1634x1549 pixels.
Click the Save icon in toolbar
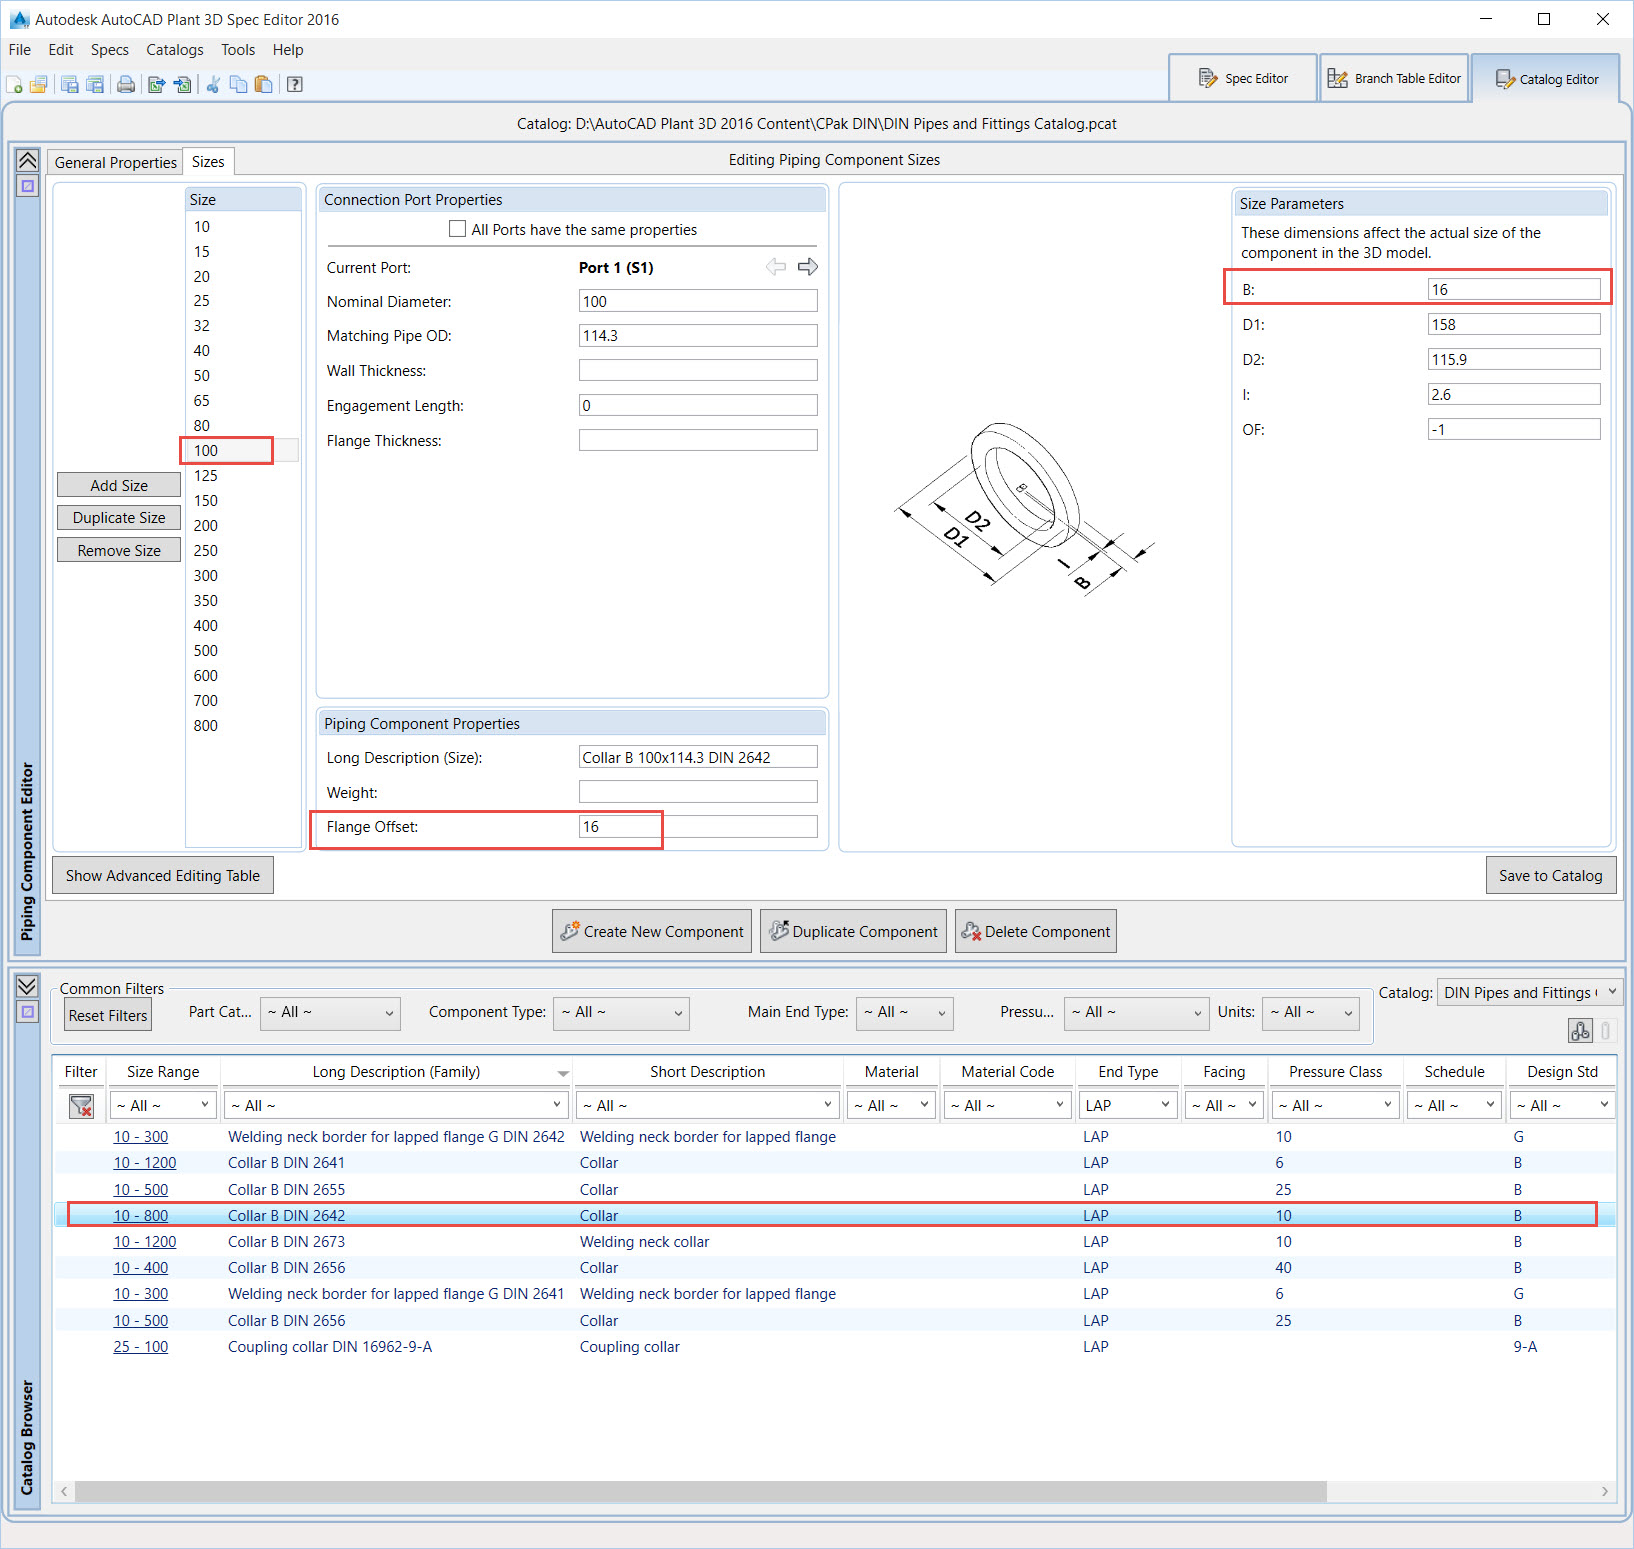click(69, 85)
